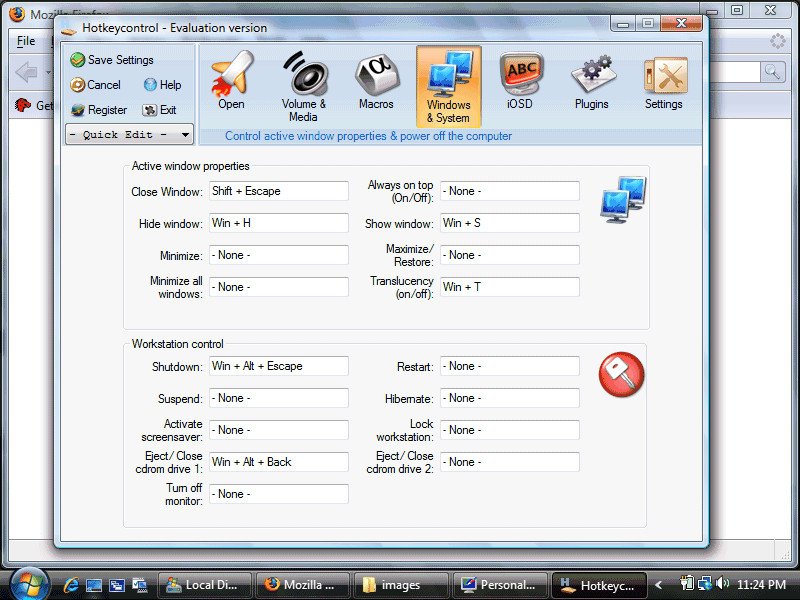Switch to Personal... taskbar button
This screenshot has width=800, height=600.
(499, 585)
